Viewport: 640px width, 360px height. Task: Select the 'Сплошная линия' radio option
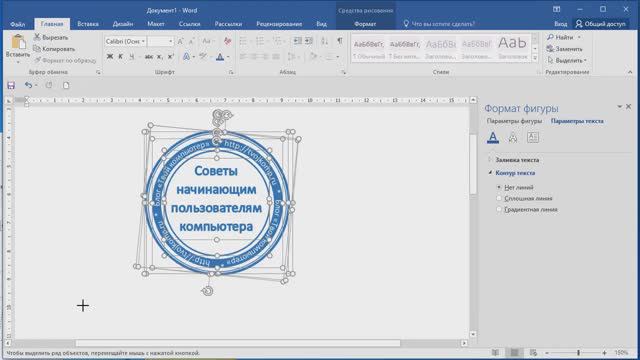pos(499,198)
